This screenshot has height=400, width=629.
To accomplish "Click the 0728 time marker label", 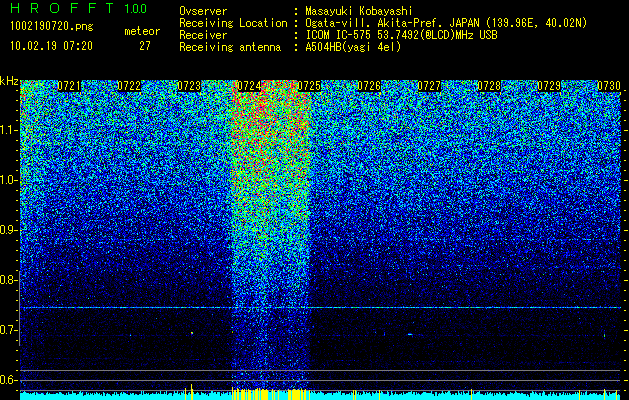I will [x=489, y=86].
